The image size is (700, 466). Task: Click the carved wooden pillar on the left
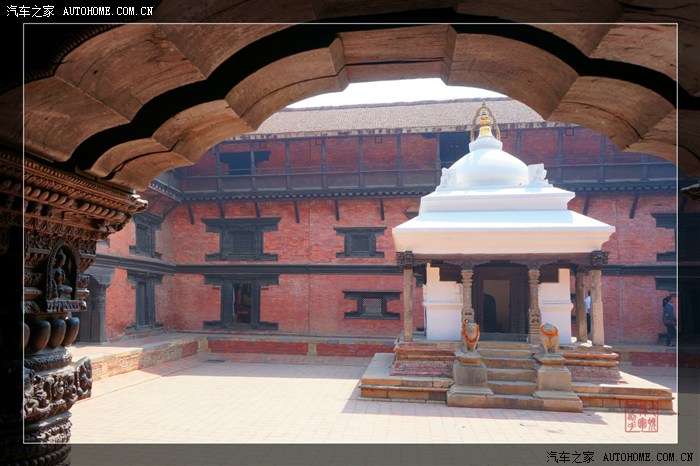50,330
